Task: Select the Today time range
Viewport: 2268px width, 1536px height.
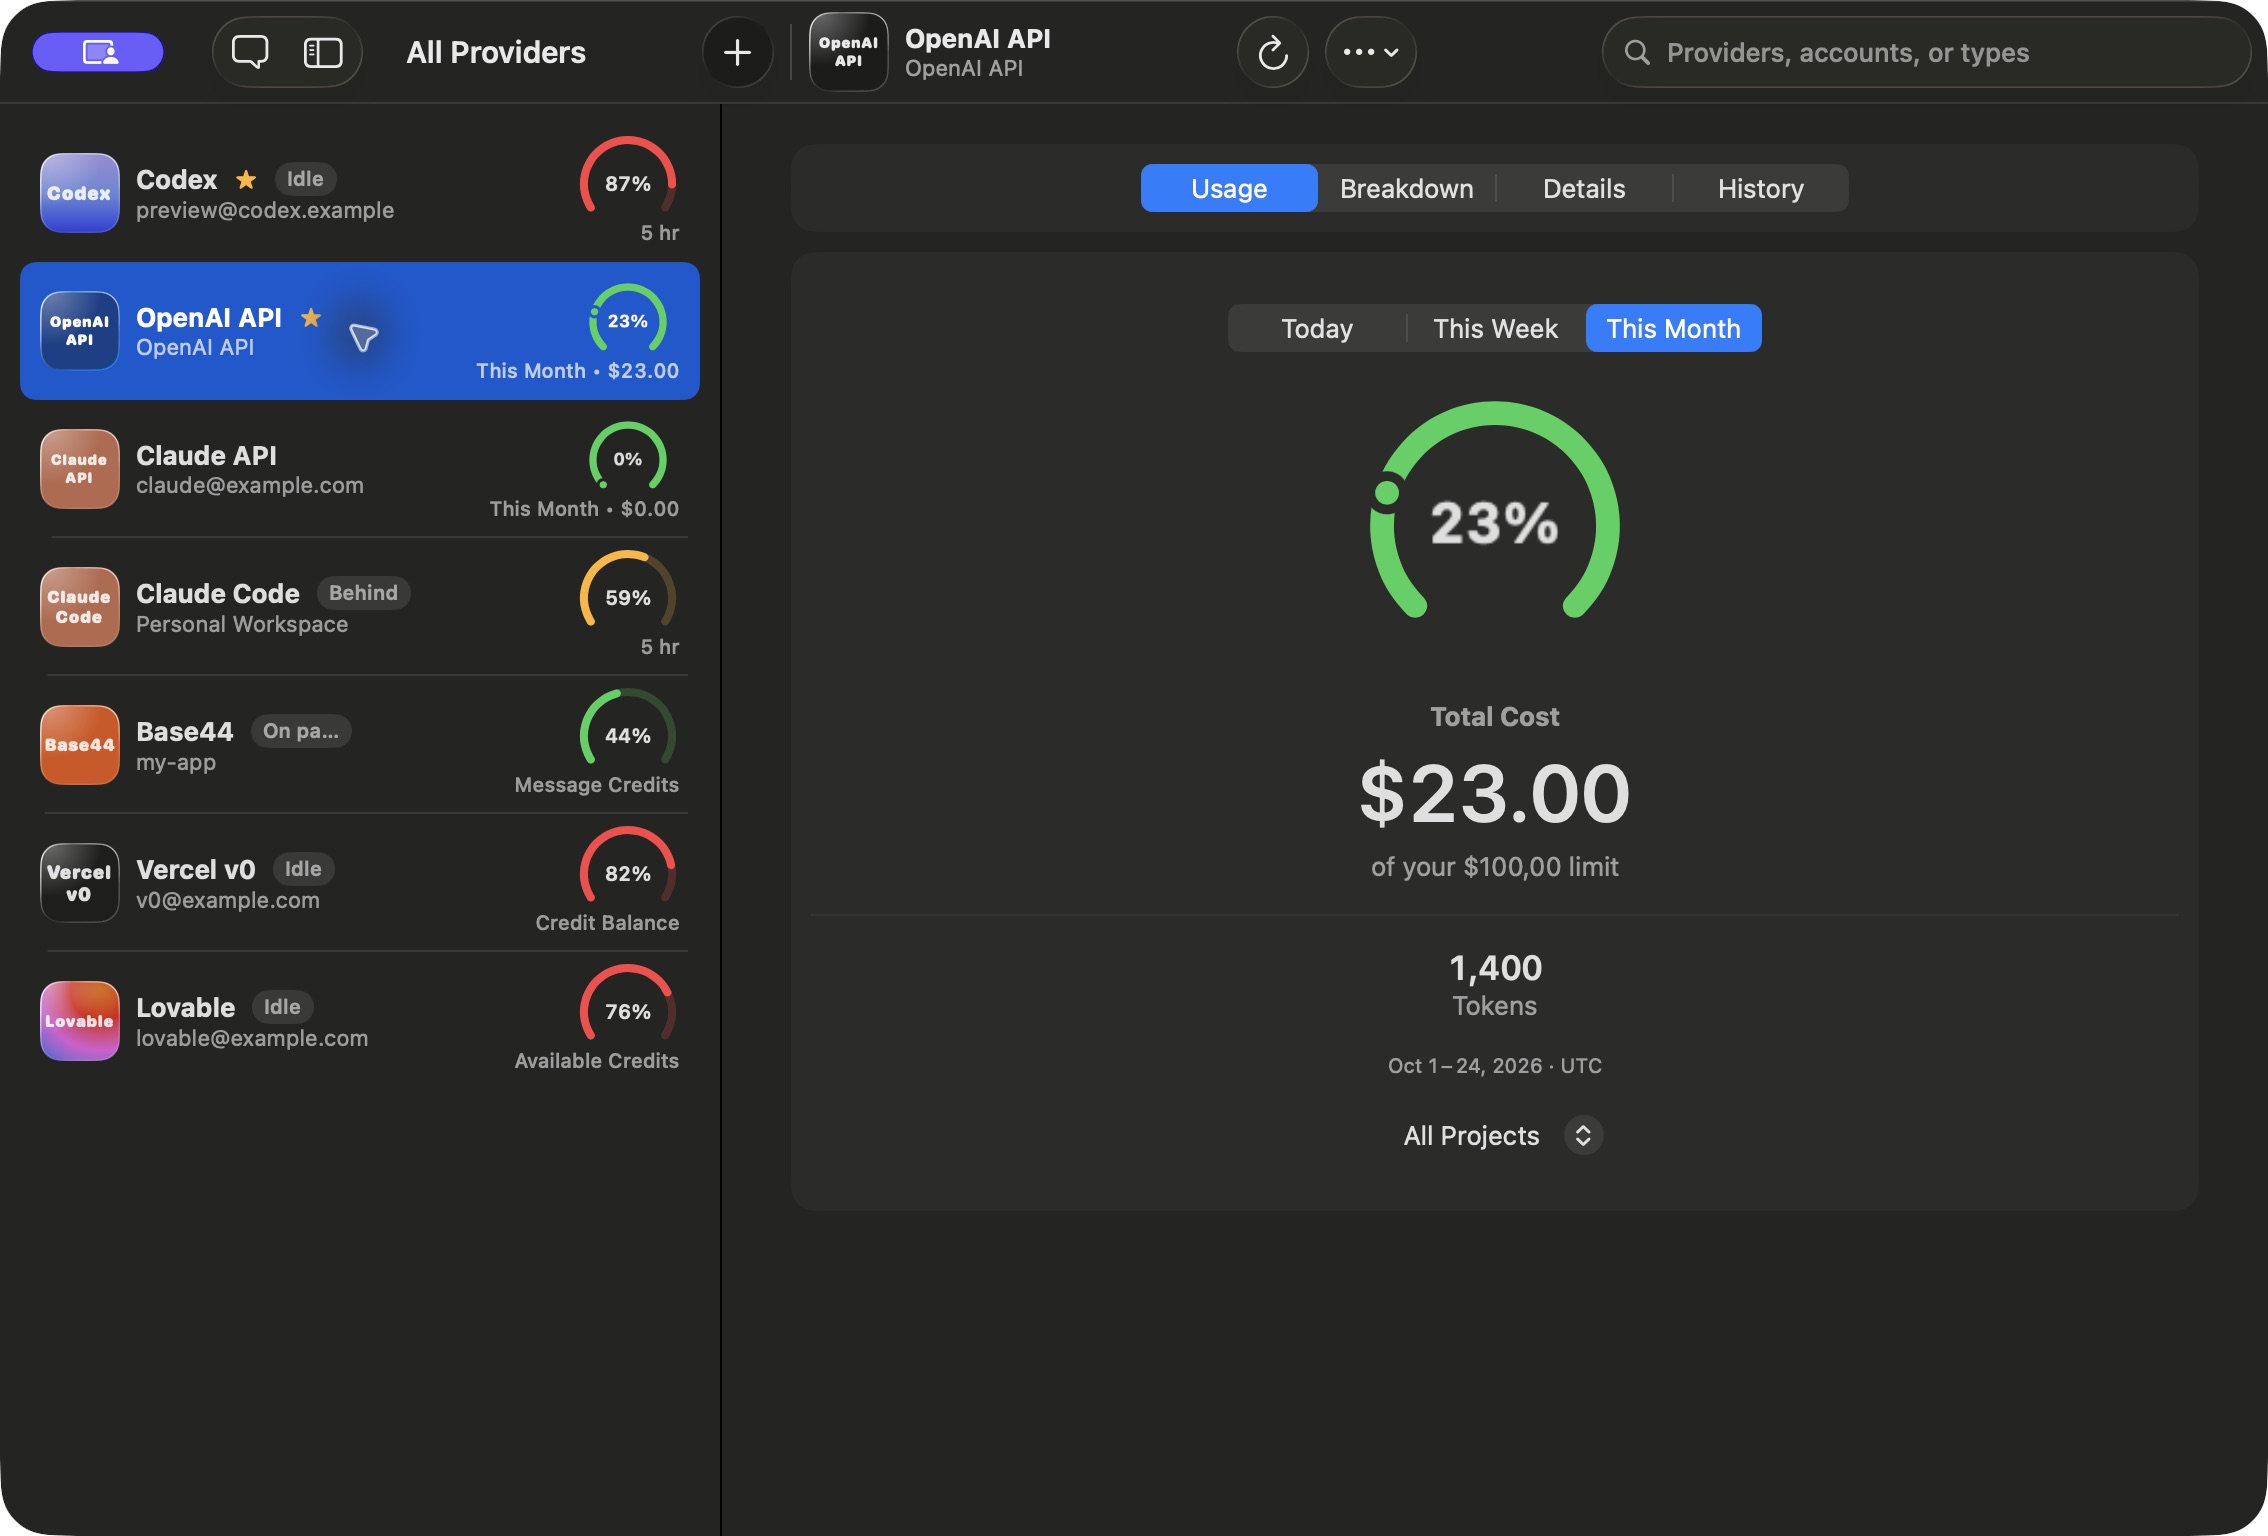Action: 1317,328
